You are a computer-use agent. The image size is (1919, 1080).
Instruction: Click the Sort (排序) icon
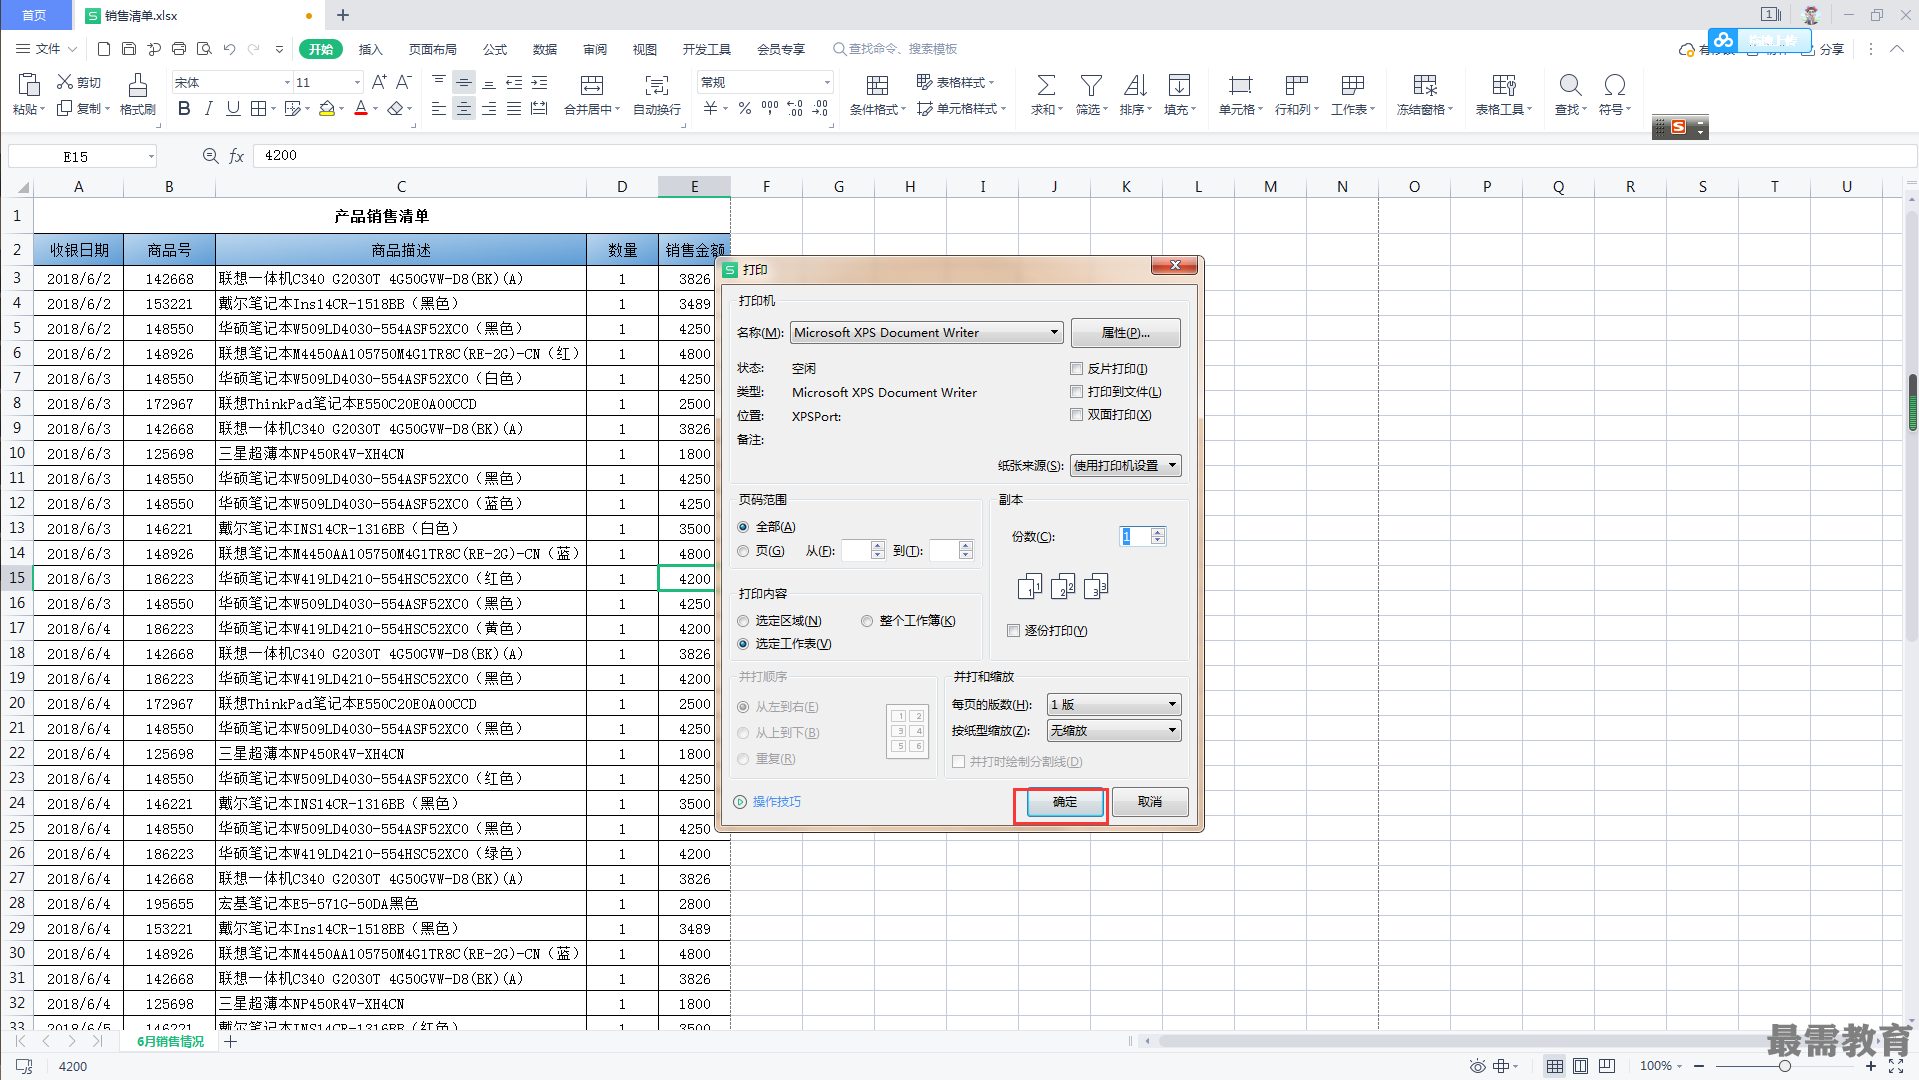point(1135,85)
